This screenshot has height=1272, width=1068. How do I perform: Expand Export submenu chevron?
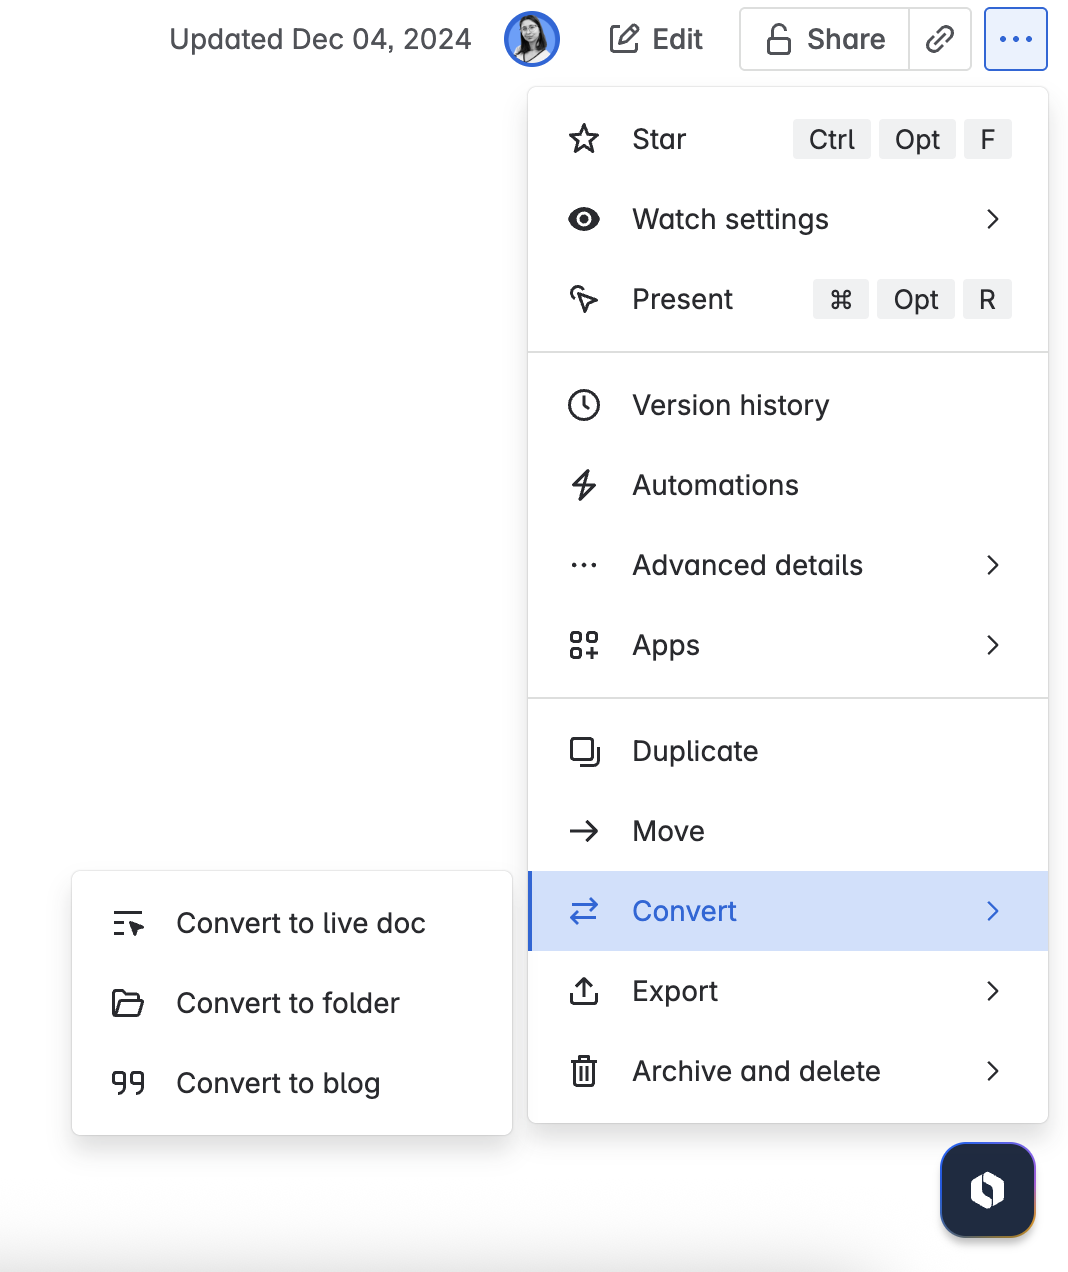[x=993, y=991]
